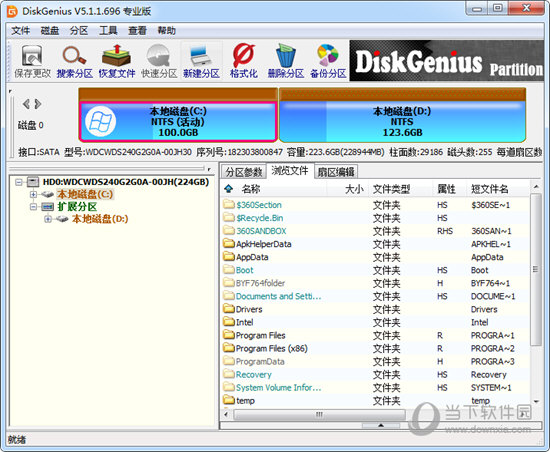Click the temp folder icon
Screen dimensions: 550x452
(x=229, y=400)
